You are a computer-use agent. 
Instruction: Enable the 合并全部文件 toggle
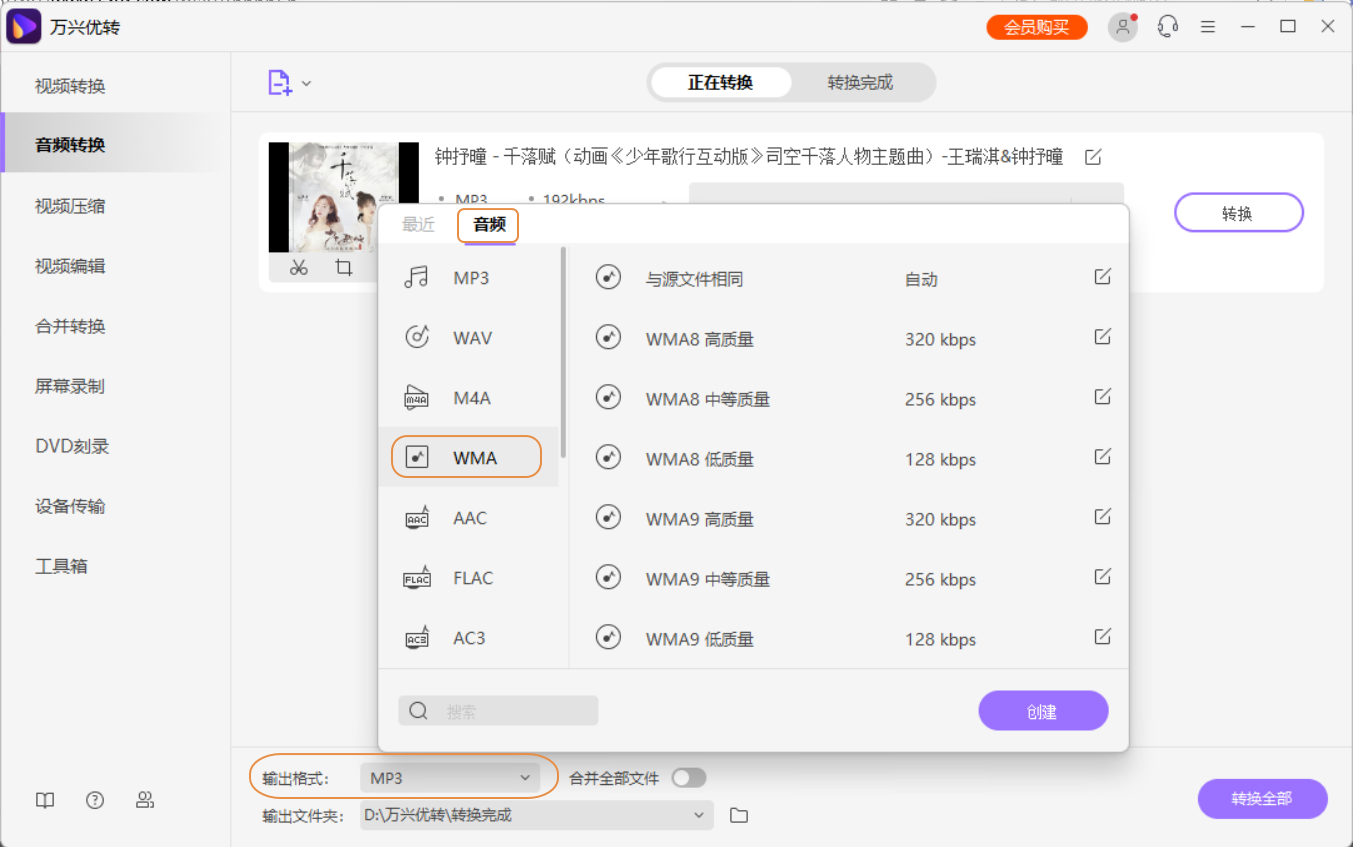coord(687,777)
